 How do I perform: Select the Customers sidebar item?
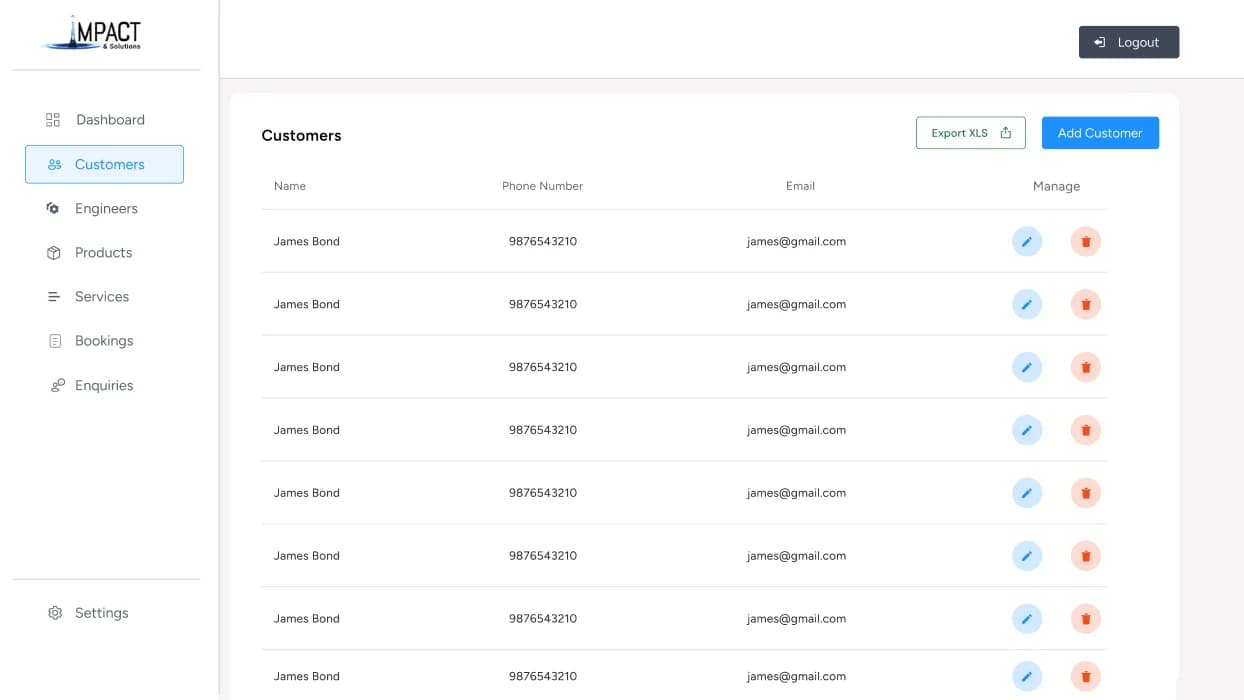pos(104,164)
